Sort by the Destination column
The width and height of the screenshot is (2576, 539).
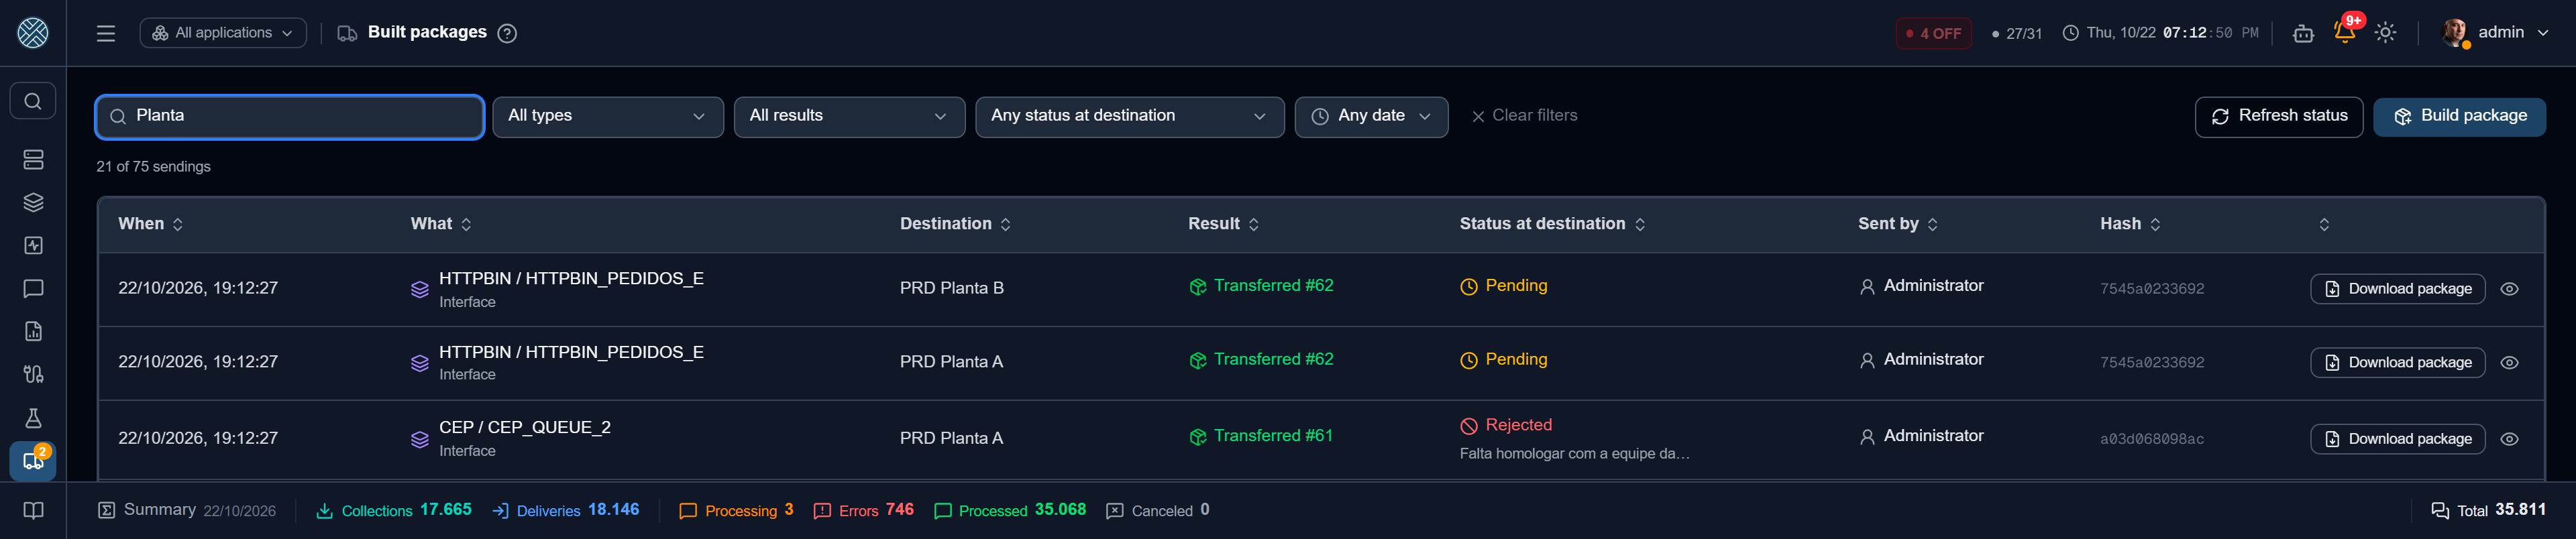955,224
